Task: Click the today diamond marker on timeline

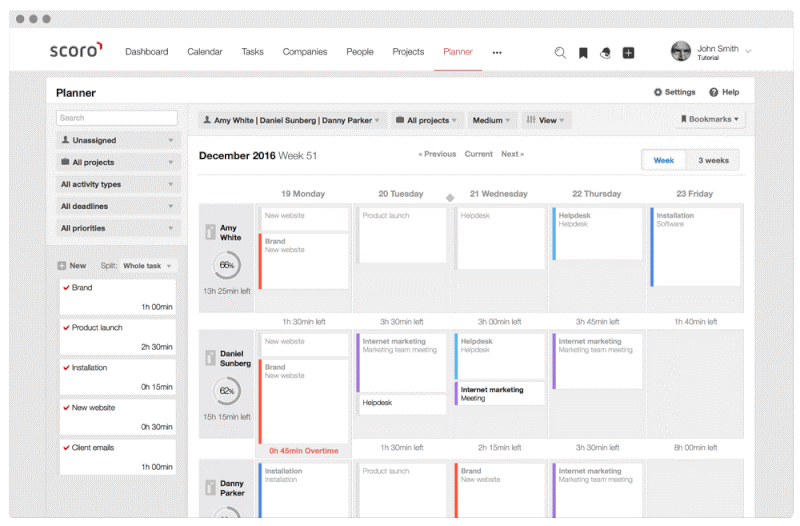Action: (x=449, y=198)
